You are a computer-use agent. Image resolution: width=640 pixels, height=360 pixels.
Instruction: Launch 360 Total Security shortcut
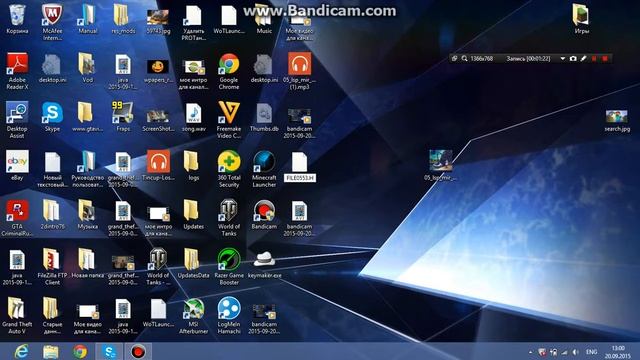pos(229,169)
